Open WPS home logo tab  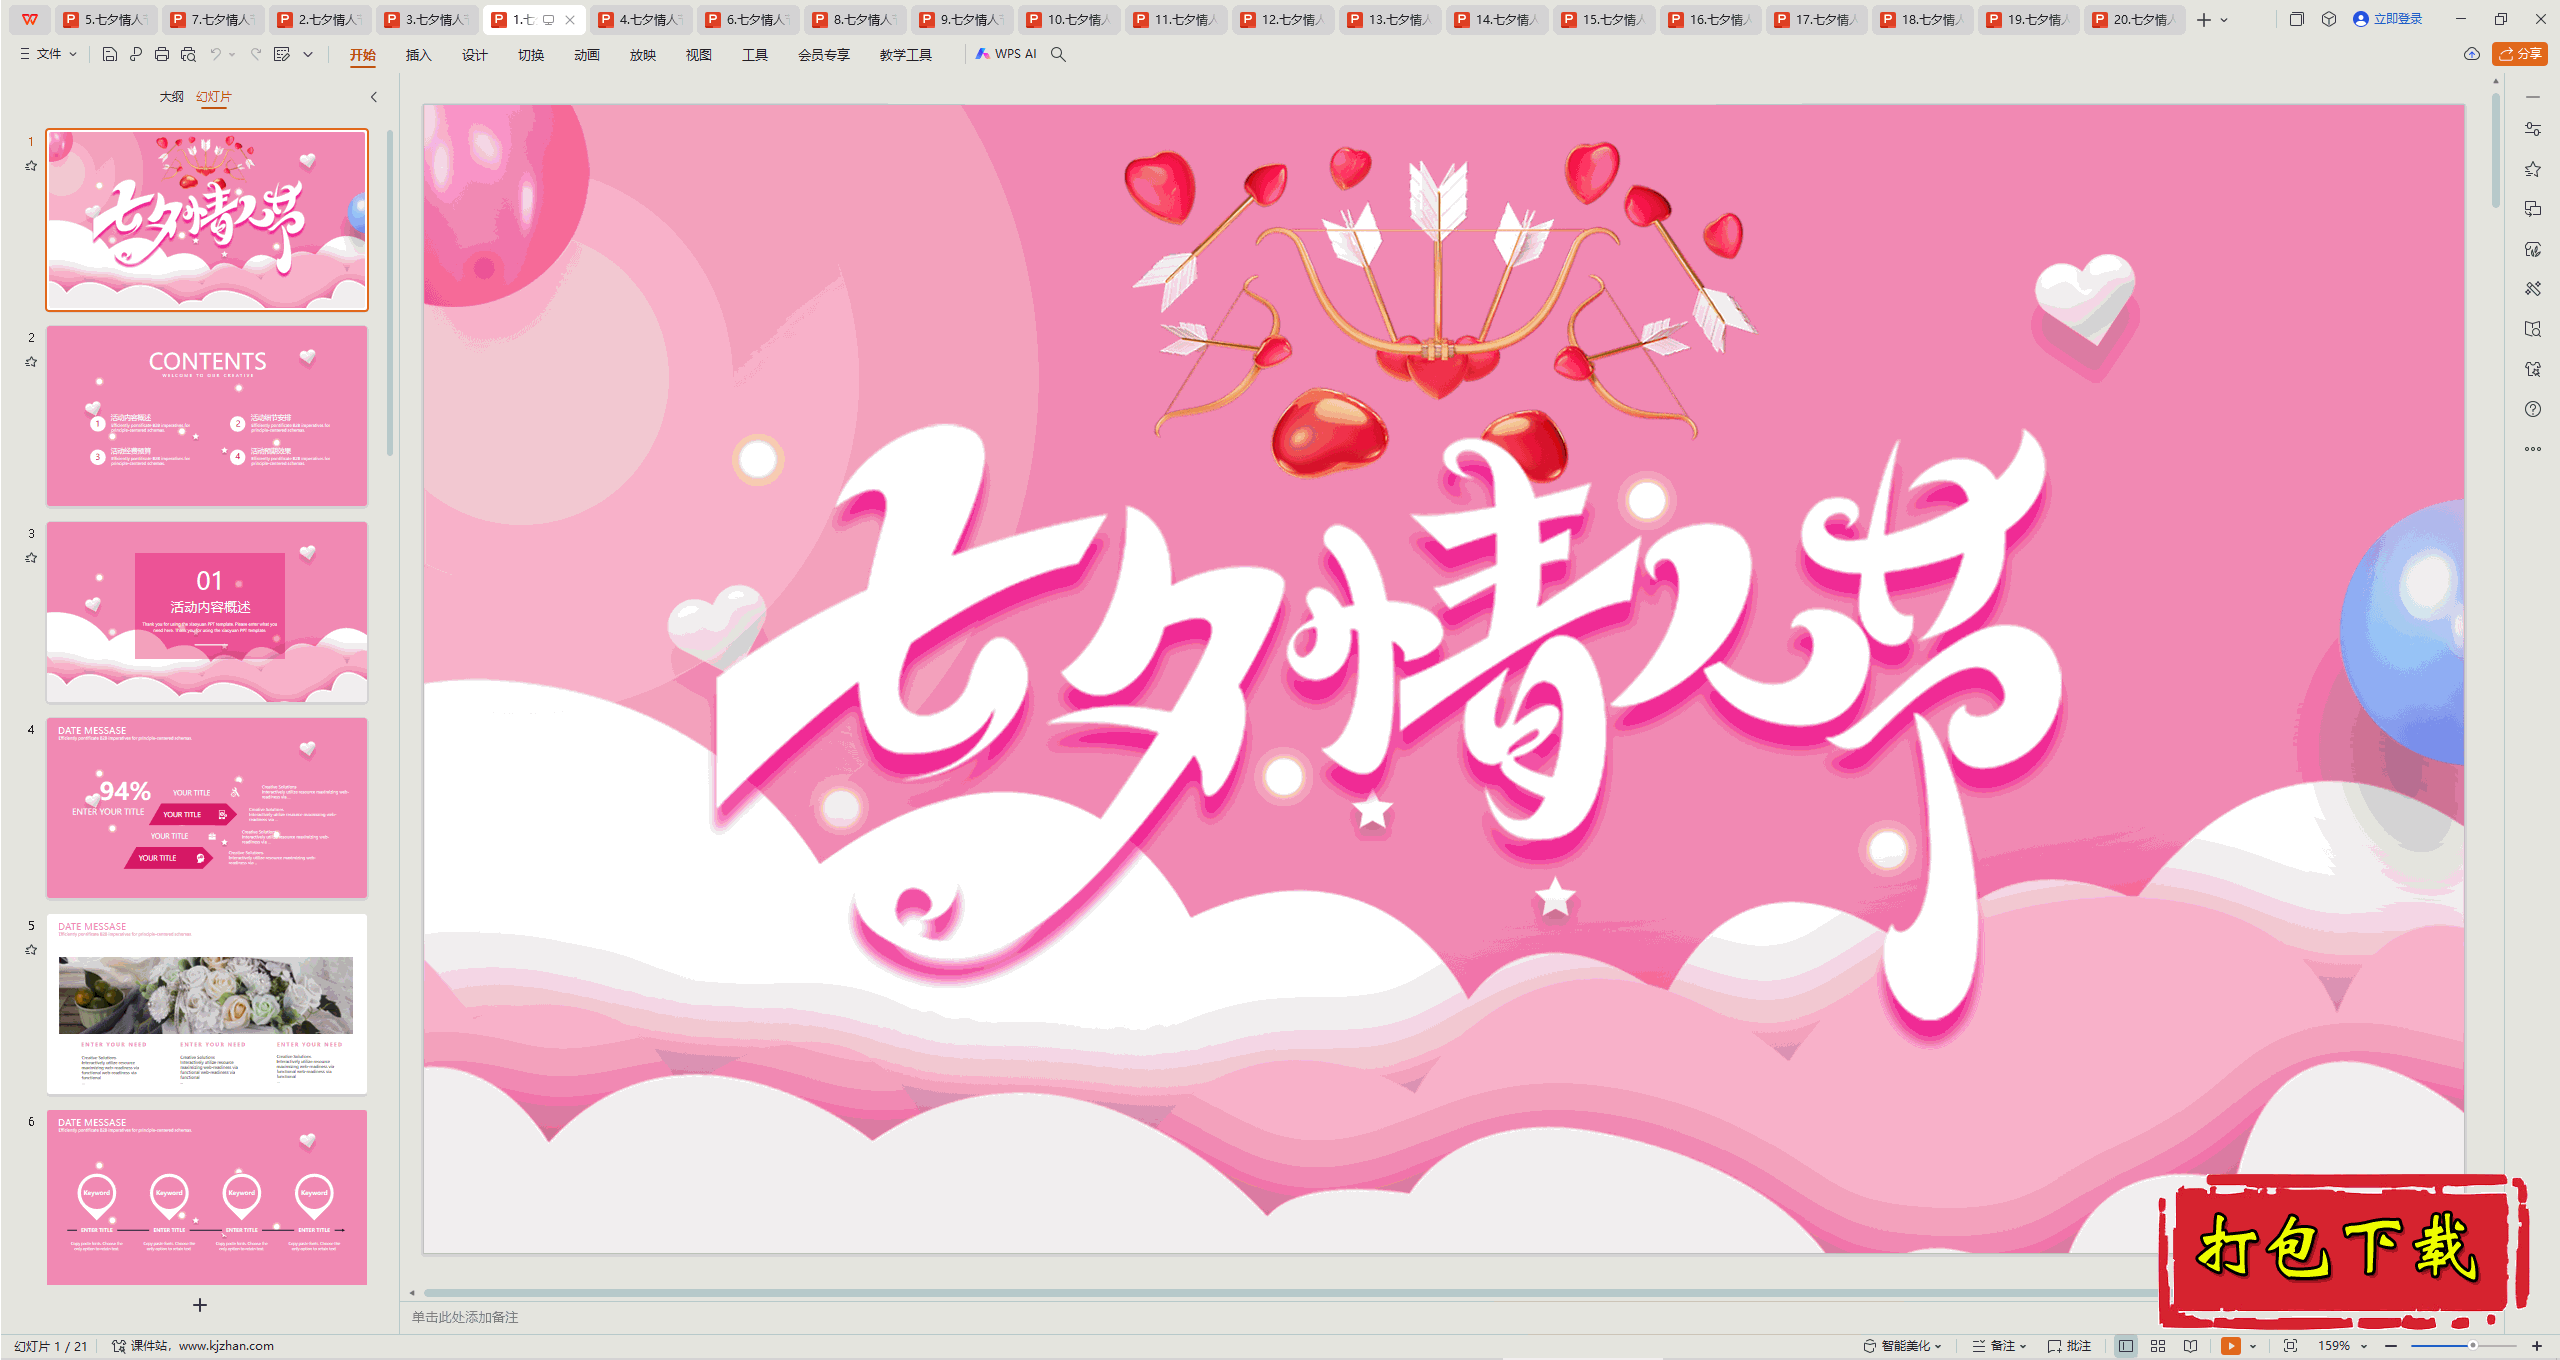pyautogui.click(x=30, y=19)
